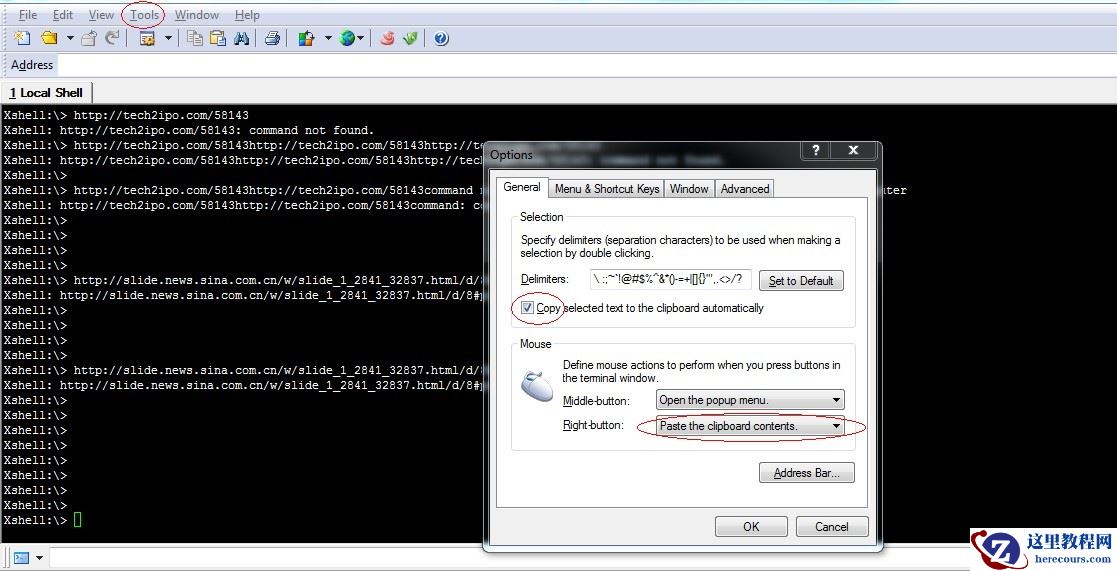The height and width of the screenshot is (571, 1117).
Task: Click terminal line 'Xshell:\> http://tech2ipo.com/58143'
Action: point(126,115)
